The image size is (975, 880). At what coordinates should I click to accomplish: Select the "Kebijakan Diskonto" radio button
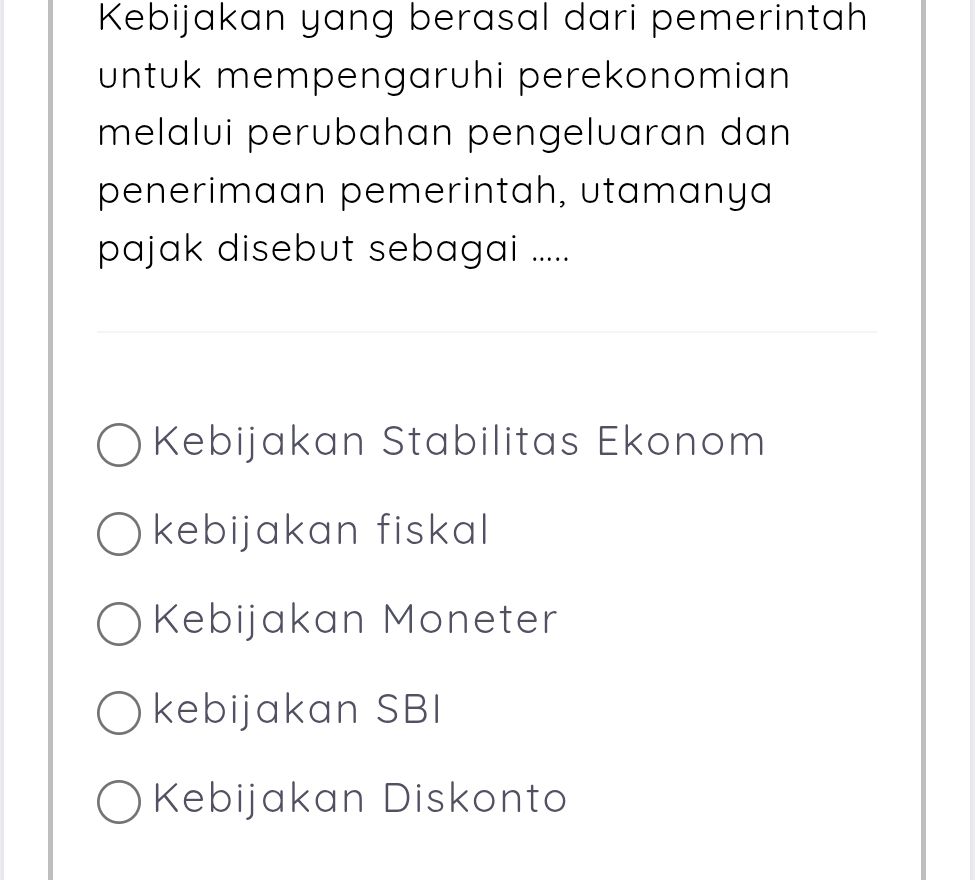pos(118,801)
